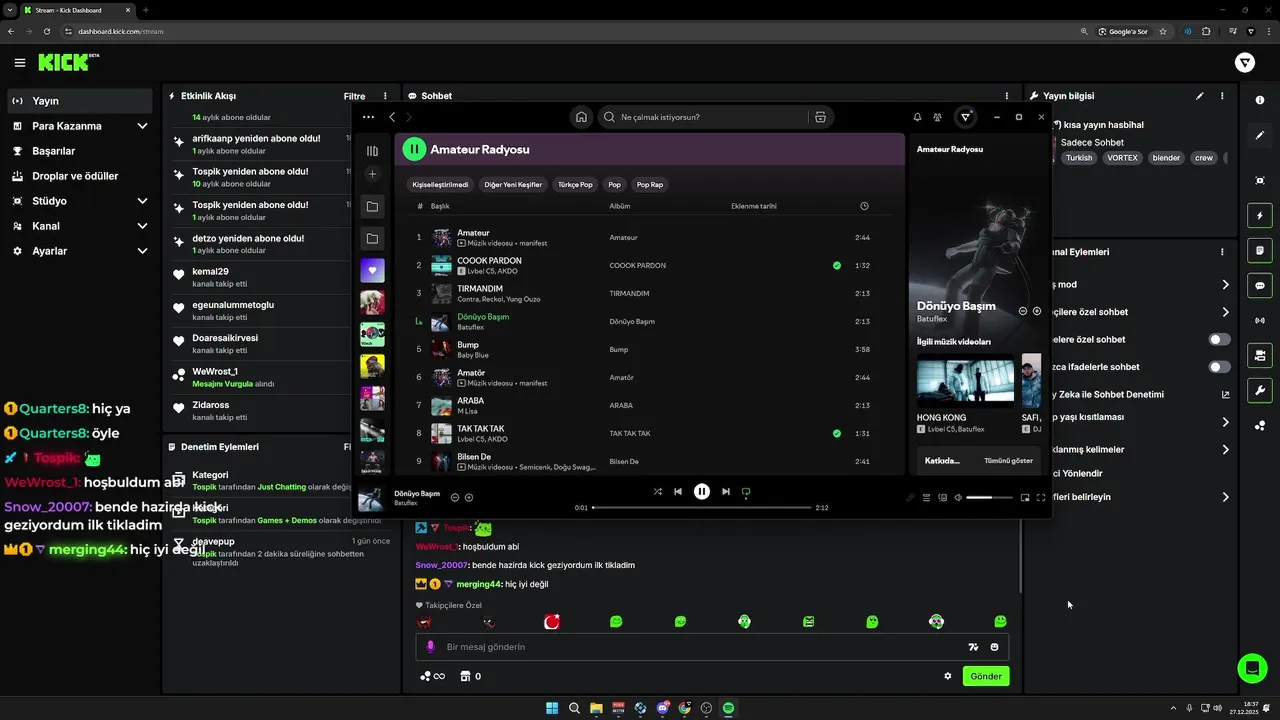Adjust Spotify volume slider
Viewport: 1280px width, 720px height.
coord(989,497)
